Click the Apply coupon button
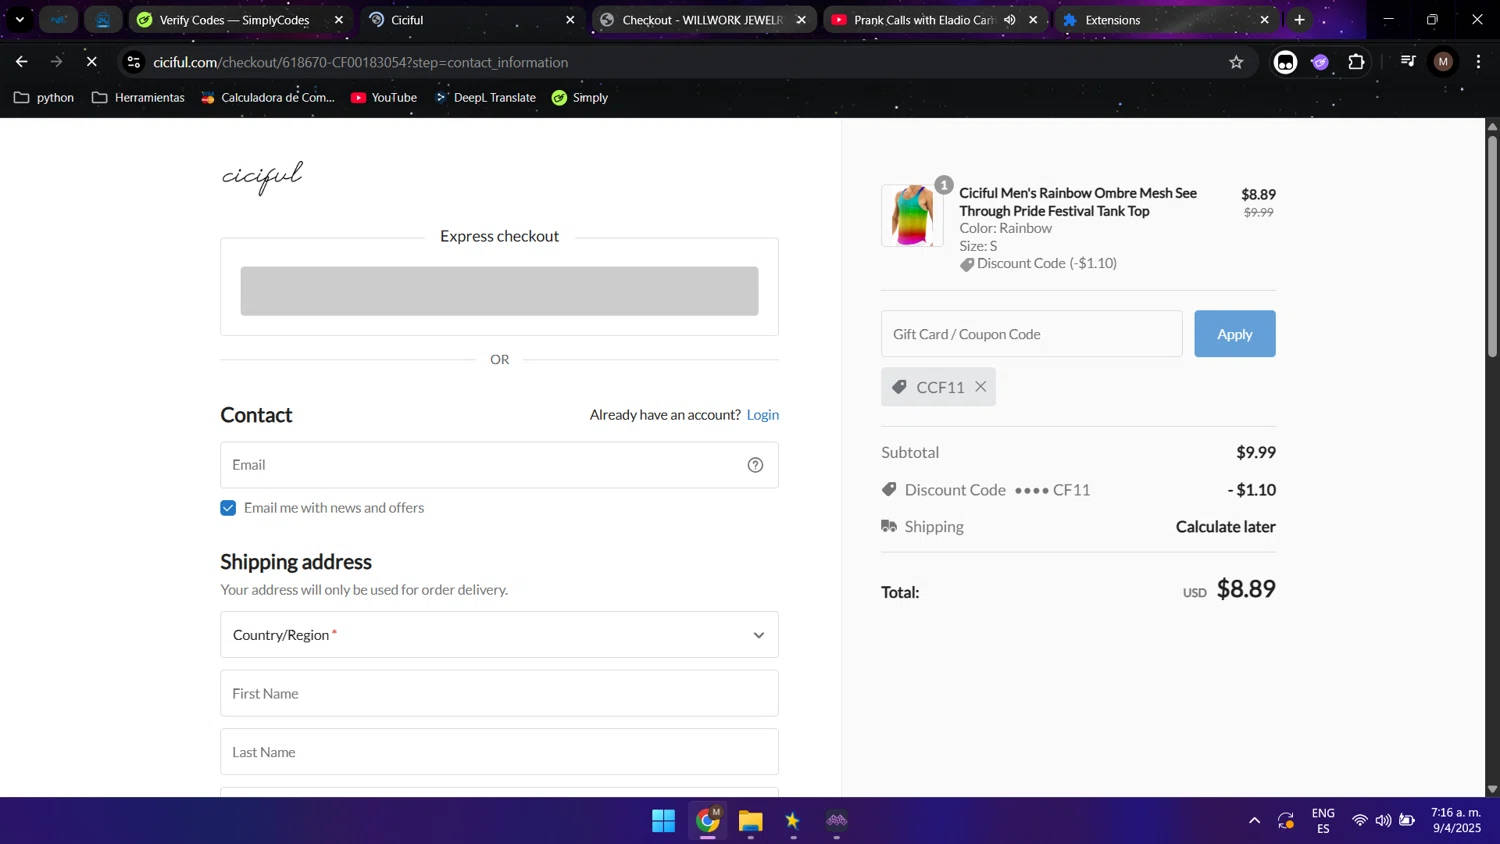 click(1234, 334)
